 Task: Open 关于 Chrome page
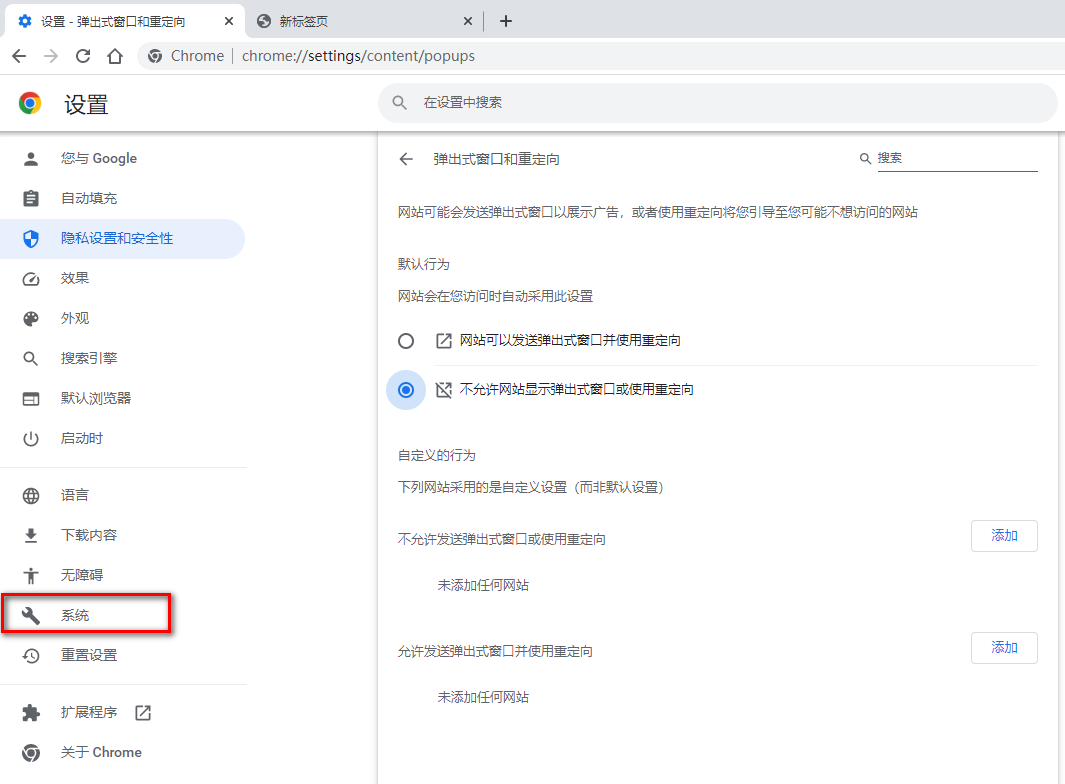pos(122,753)
